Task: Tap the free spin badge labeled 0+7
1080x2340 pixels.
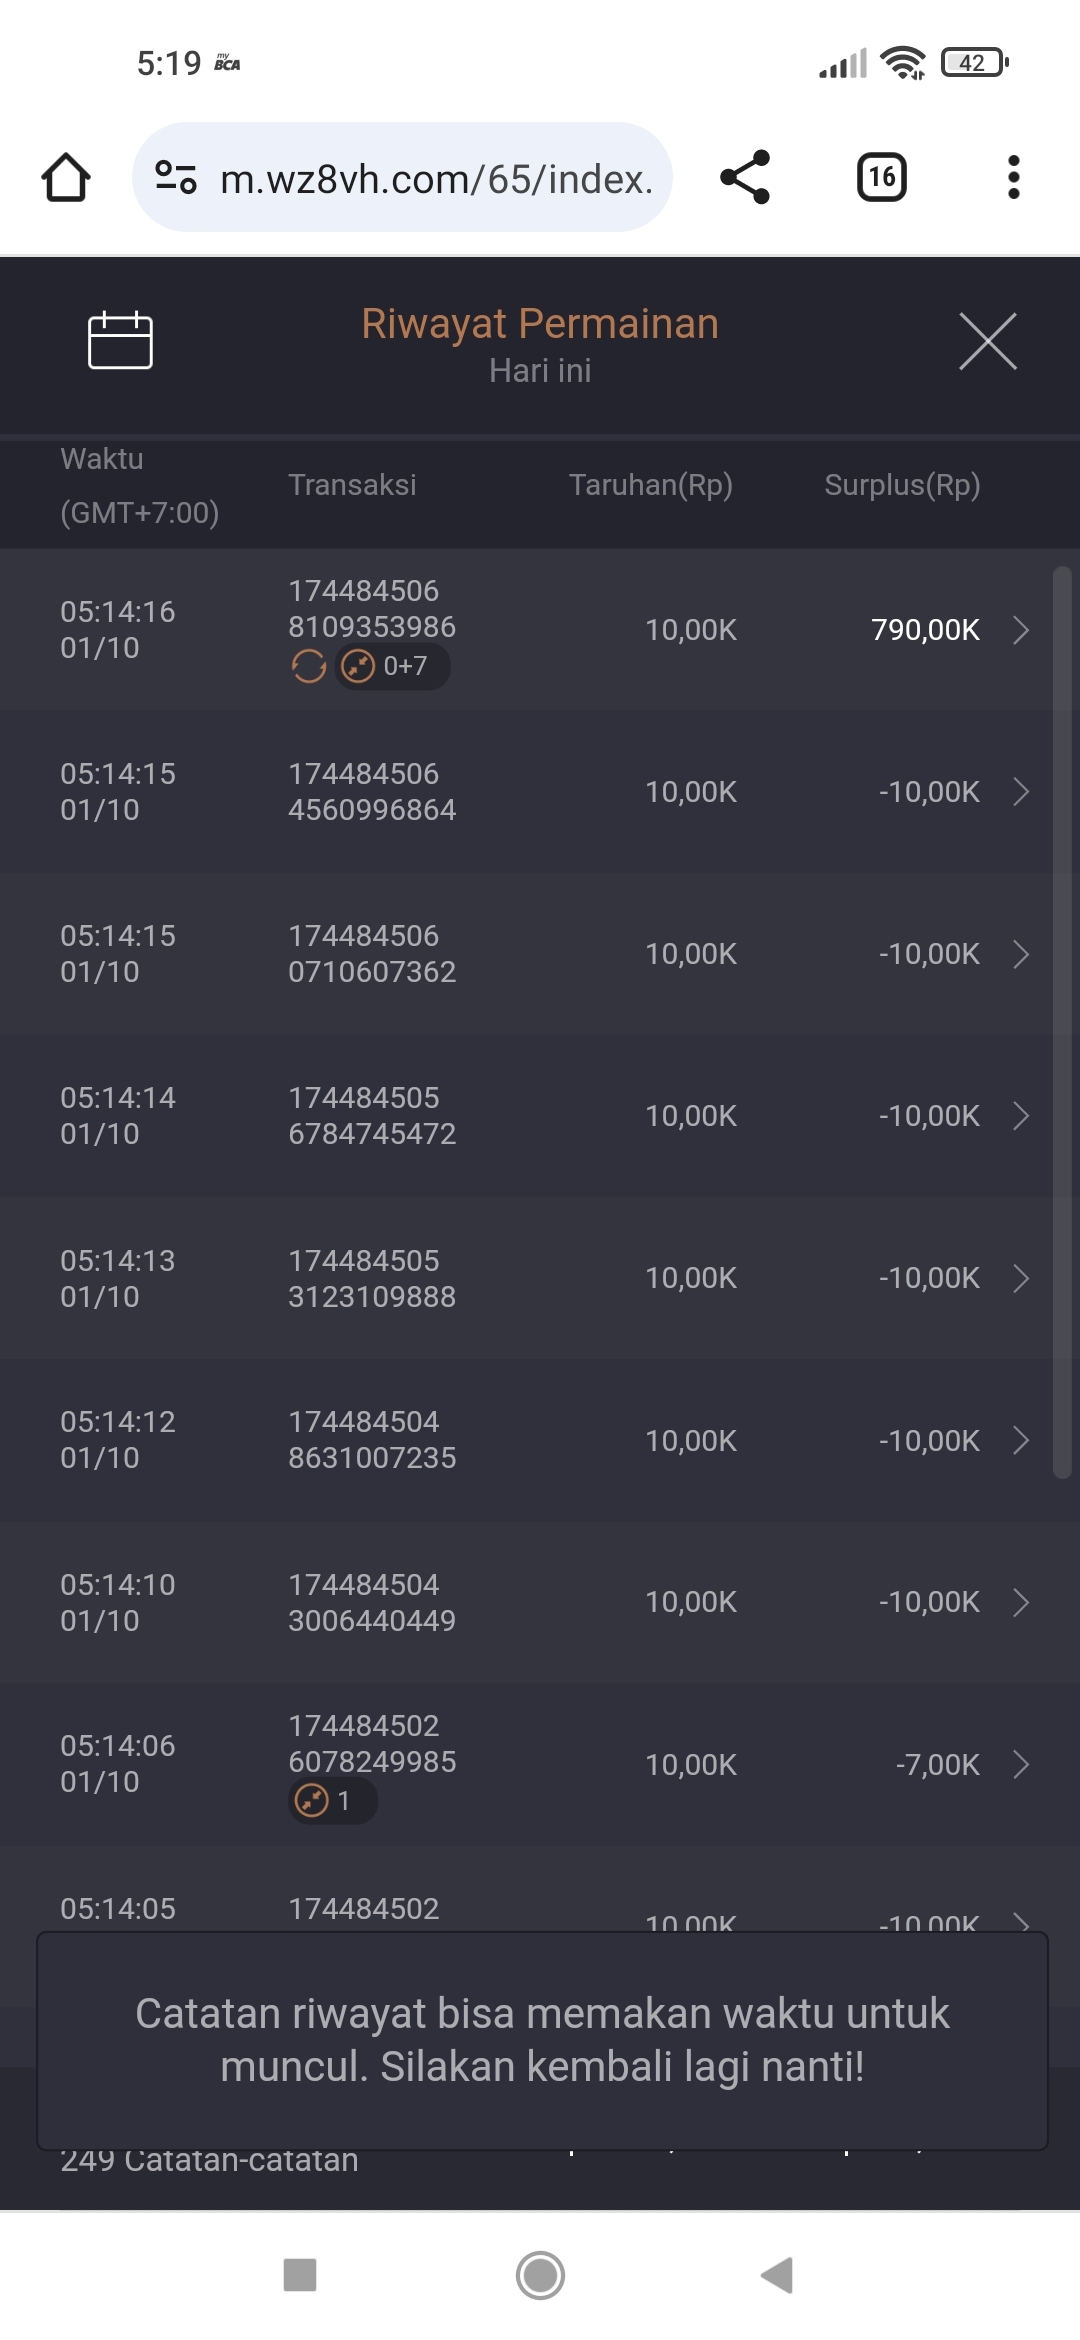Action: point(392,666)
